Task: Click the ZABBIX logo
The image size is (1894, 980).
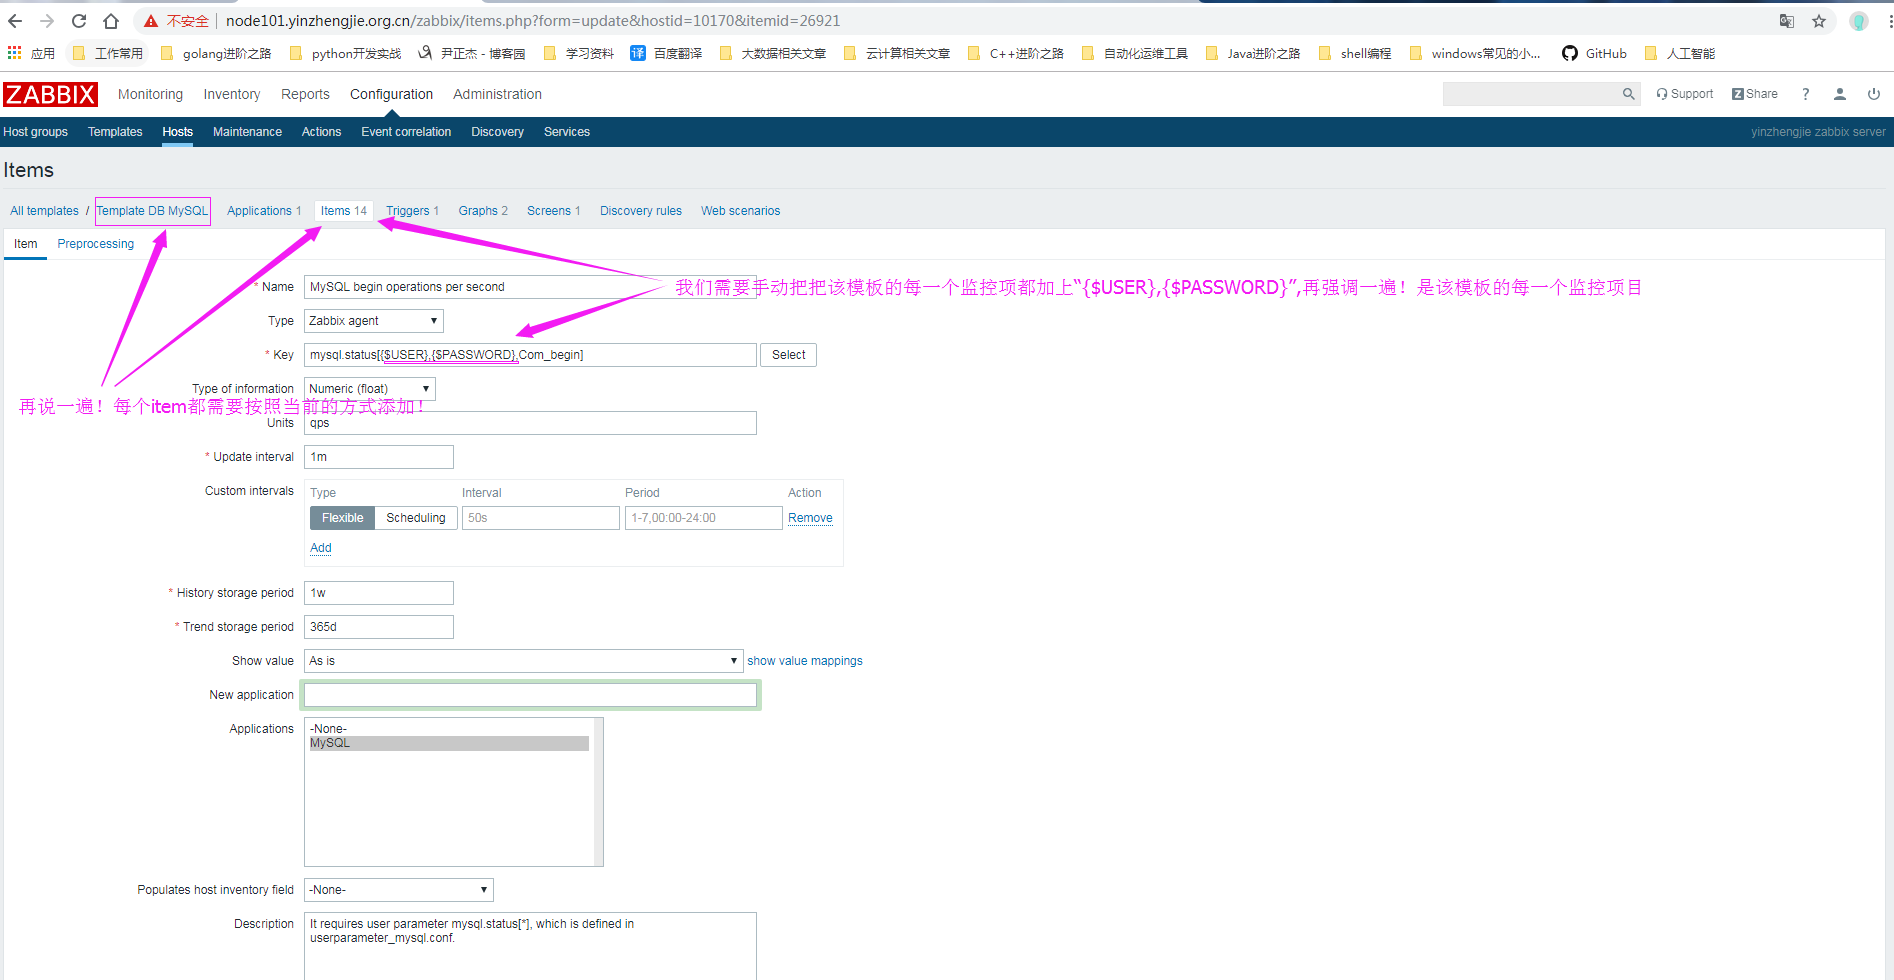Action: coord(50,94)
